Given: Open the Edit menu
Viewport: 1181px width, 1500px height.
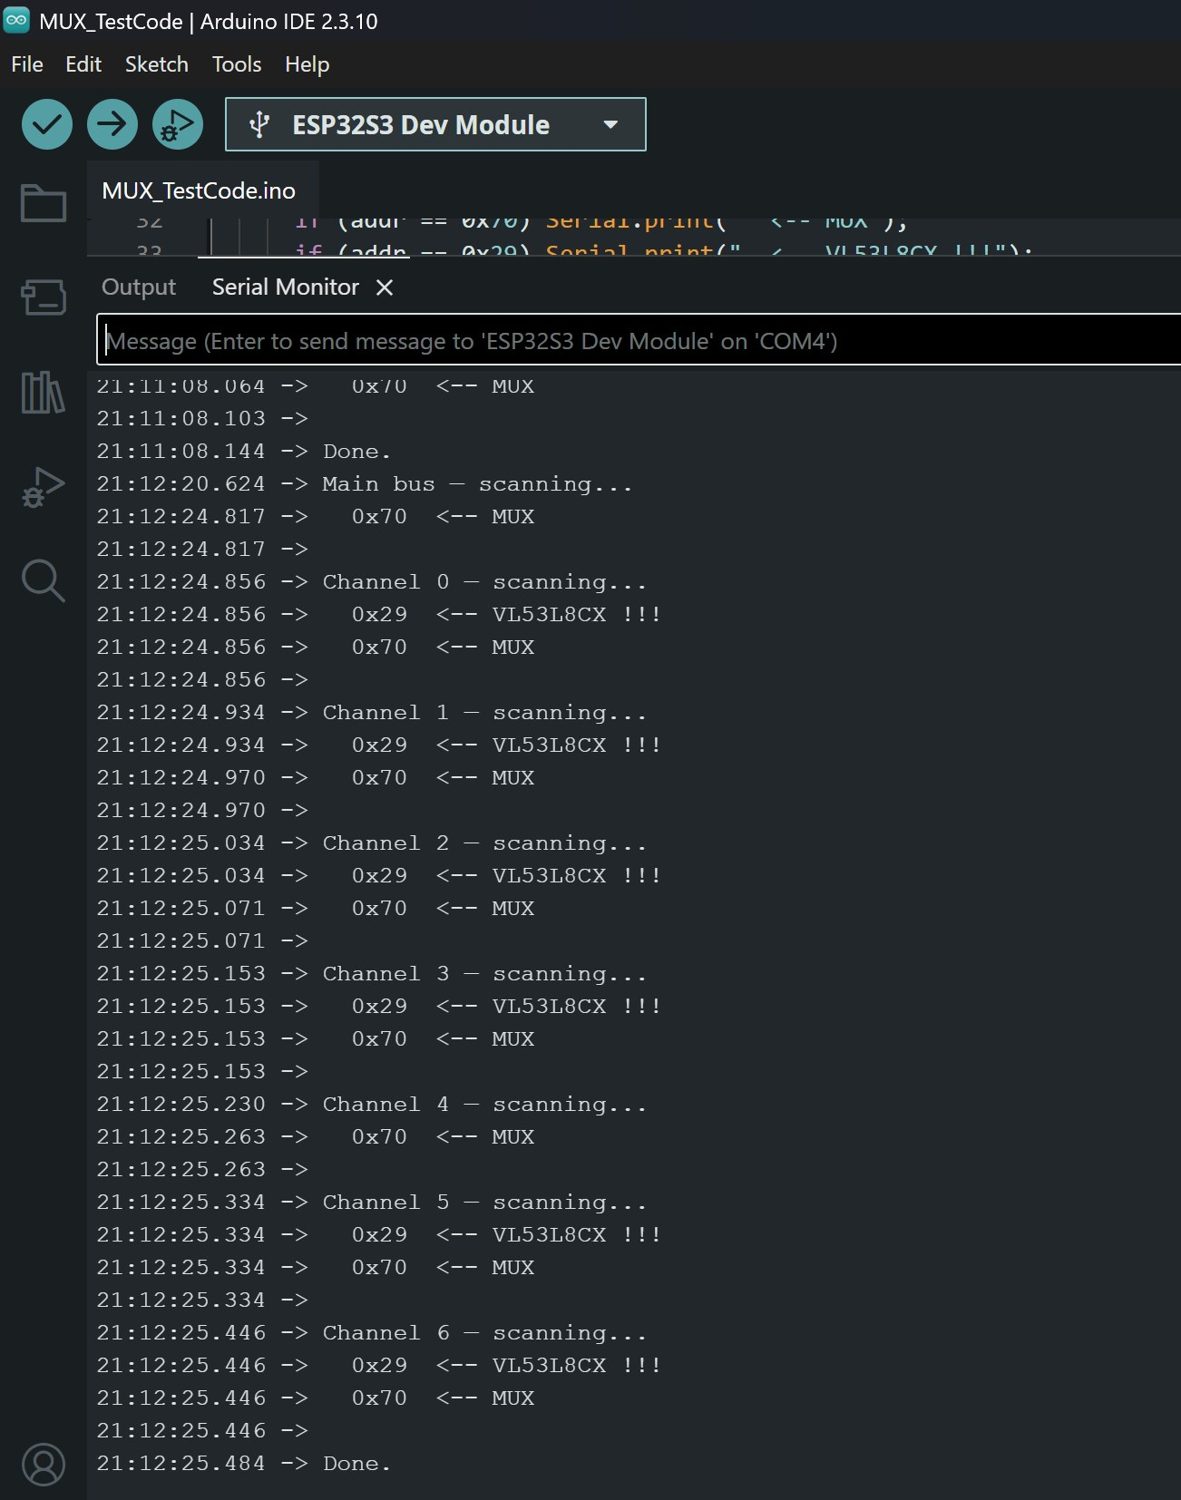Looking at the screenshot, I should 83,64.
